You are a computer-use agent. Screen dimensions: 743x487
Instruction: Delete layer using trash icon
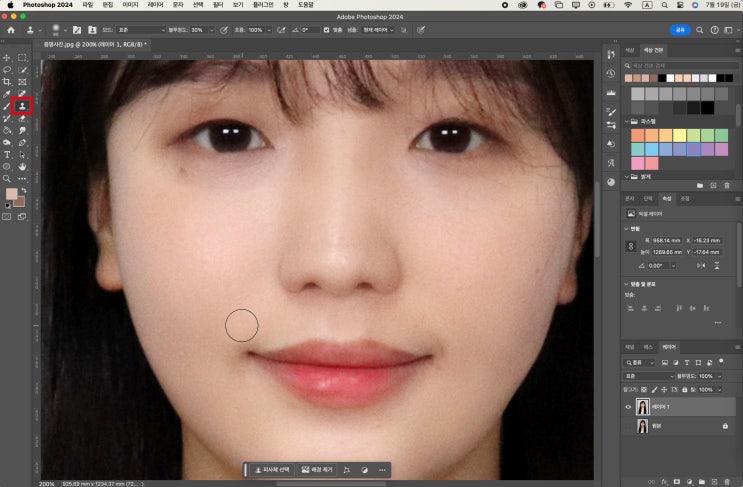coord(728,481)
